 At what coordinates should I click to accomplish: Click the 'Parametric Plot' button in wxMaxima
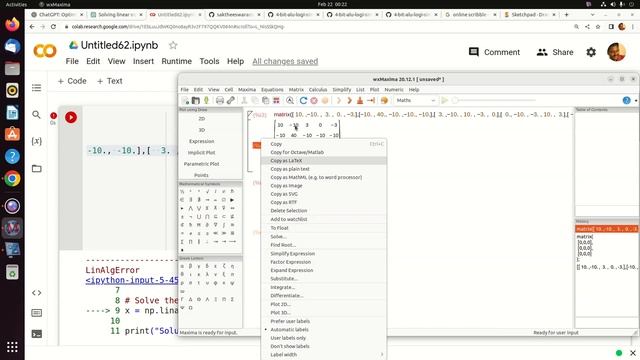click(202, 164)
